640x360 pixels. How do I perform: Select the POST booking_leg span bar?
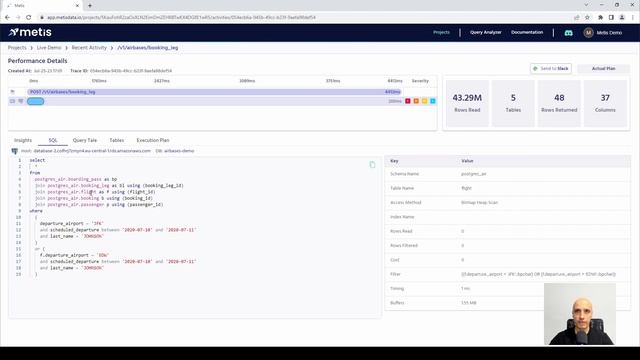point(214,92)
